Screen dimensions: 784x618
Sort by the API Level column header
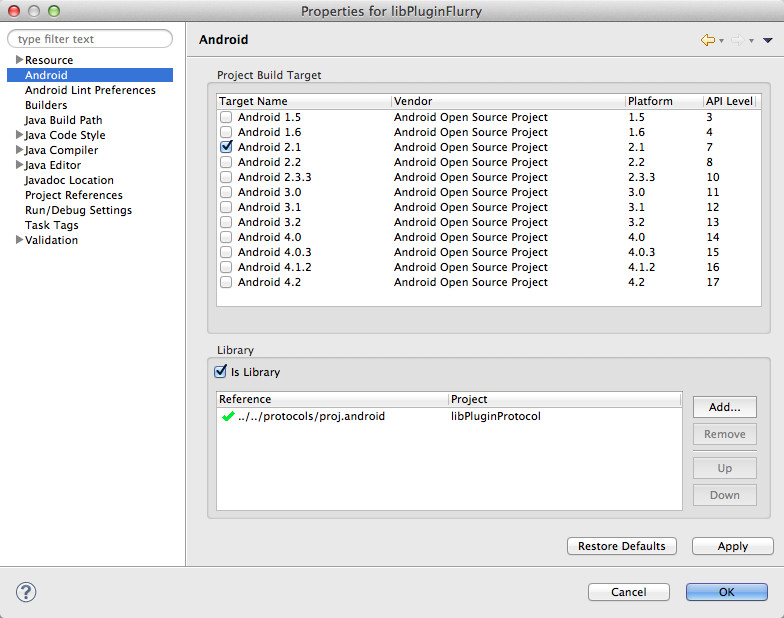click(x=729, y=101)
